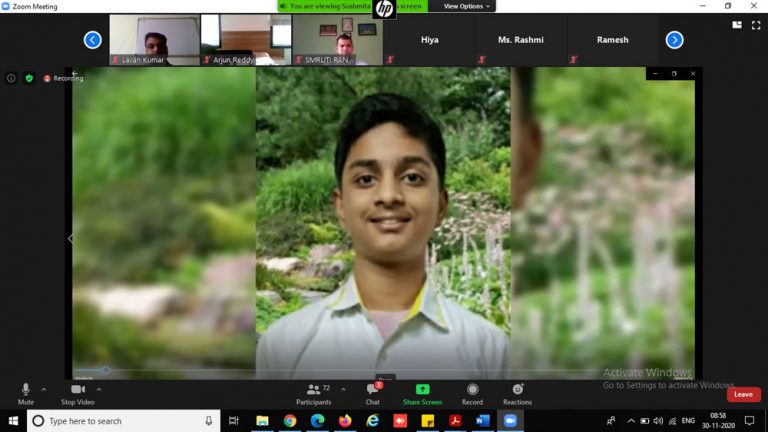Show previous participants with left arrow
The image size is (768, 432).
93,40
